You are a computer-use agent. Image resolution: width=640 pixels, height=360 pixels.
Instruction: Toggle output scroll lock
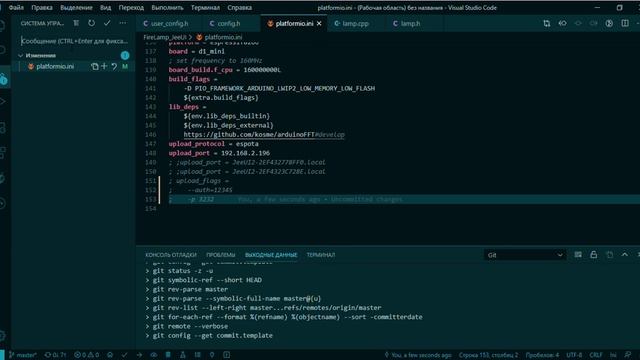(x=593, y=255)
